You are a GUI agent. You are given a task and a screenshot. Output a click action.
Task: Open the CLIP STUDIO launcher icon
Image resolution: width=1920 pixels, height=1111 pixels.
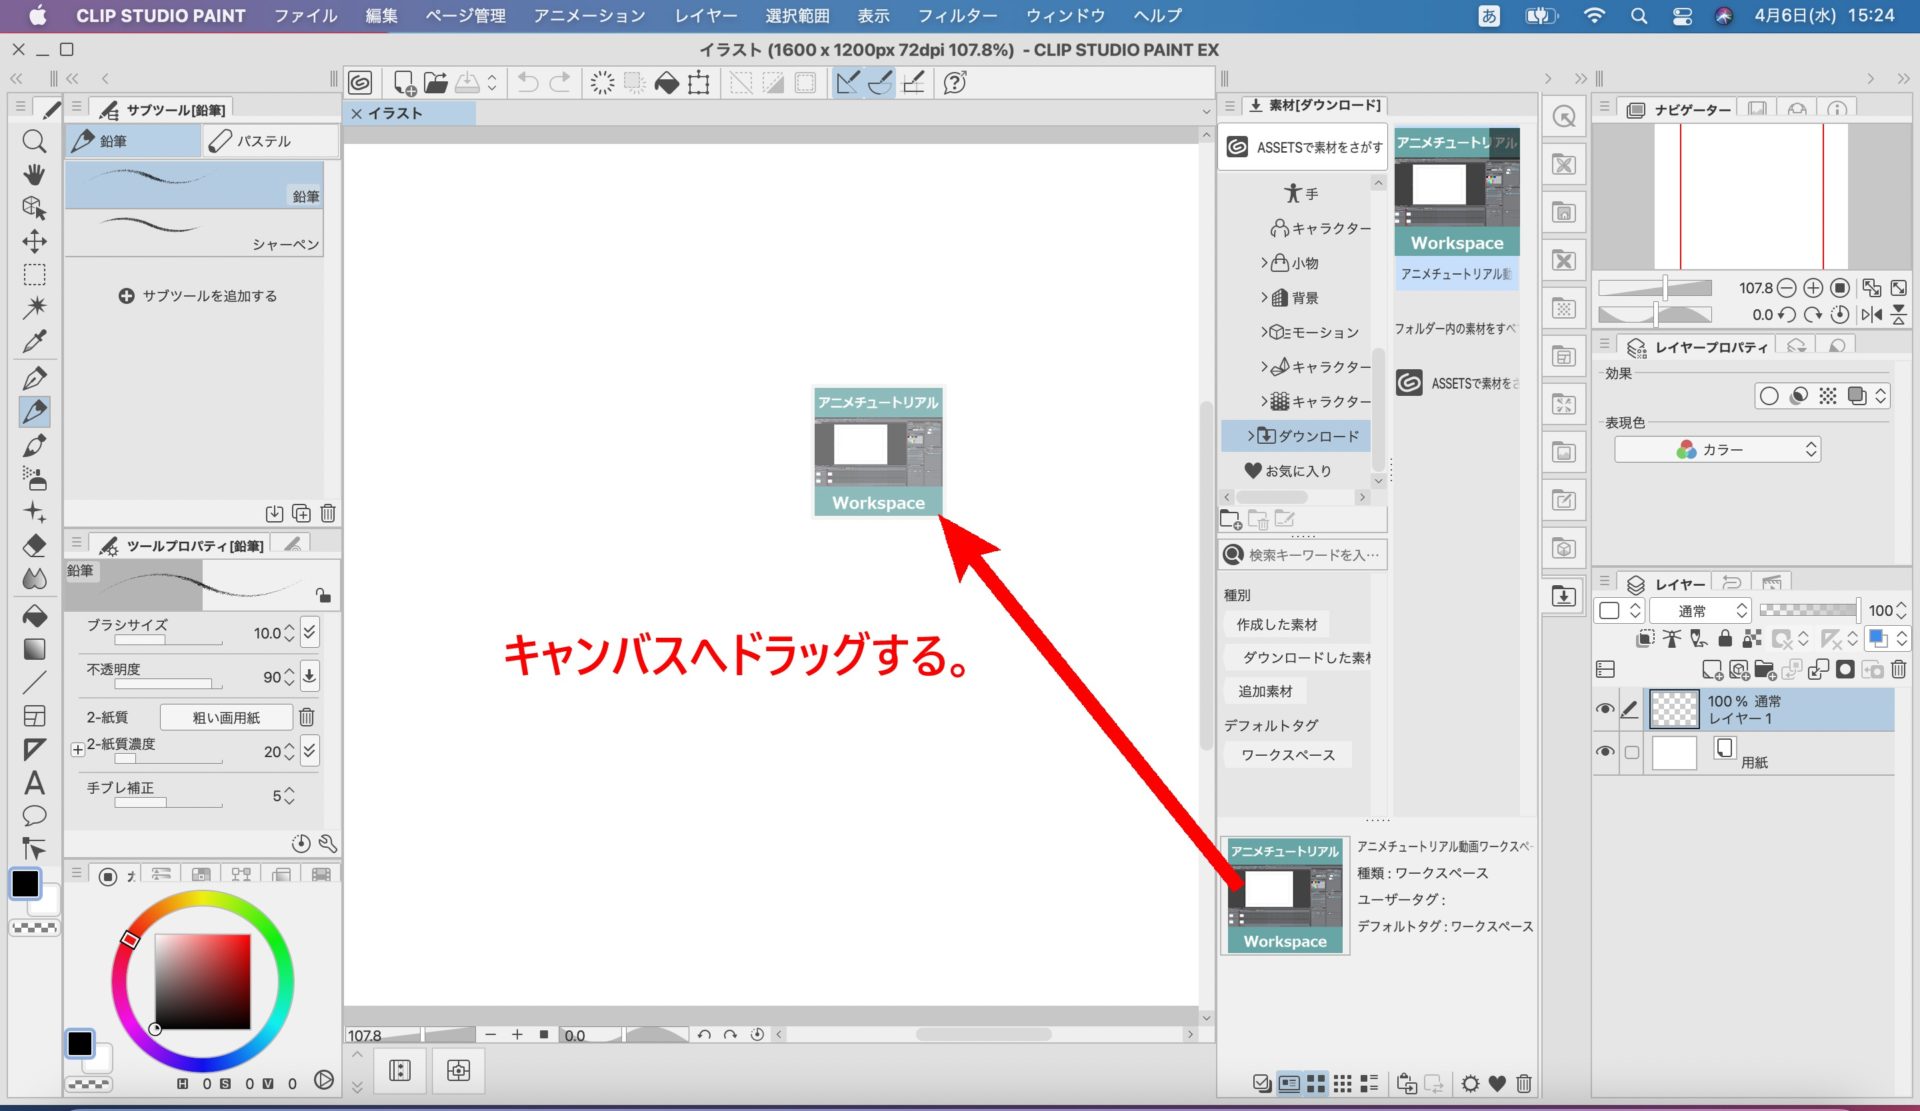(360, 83)
